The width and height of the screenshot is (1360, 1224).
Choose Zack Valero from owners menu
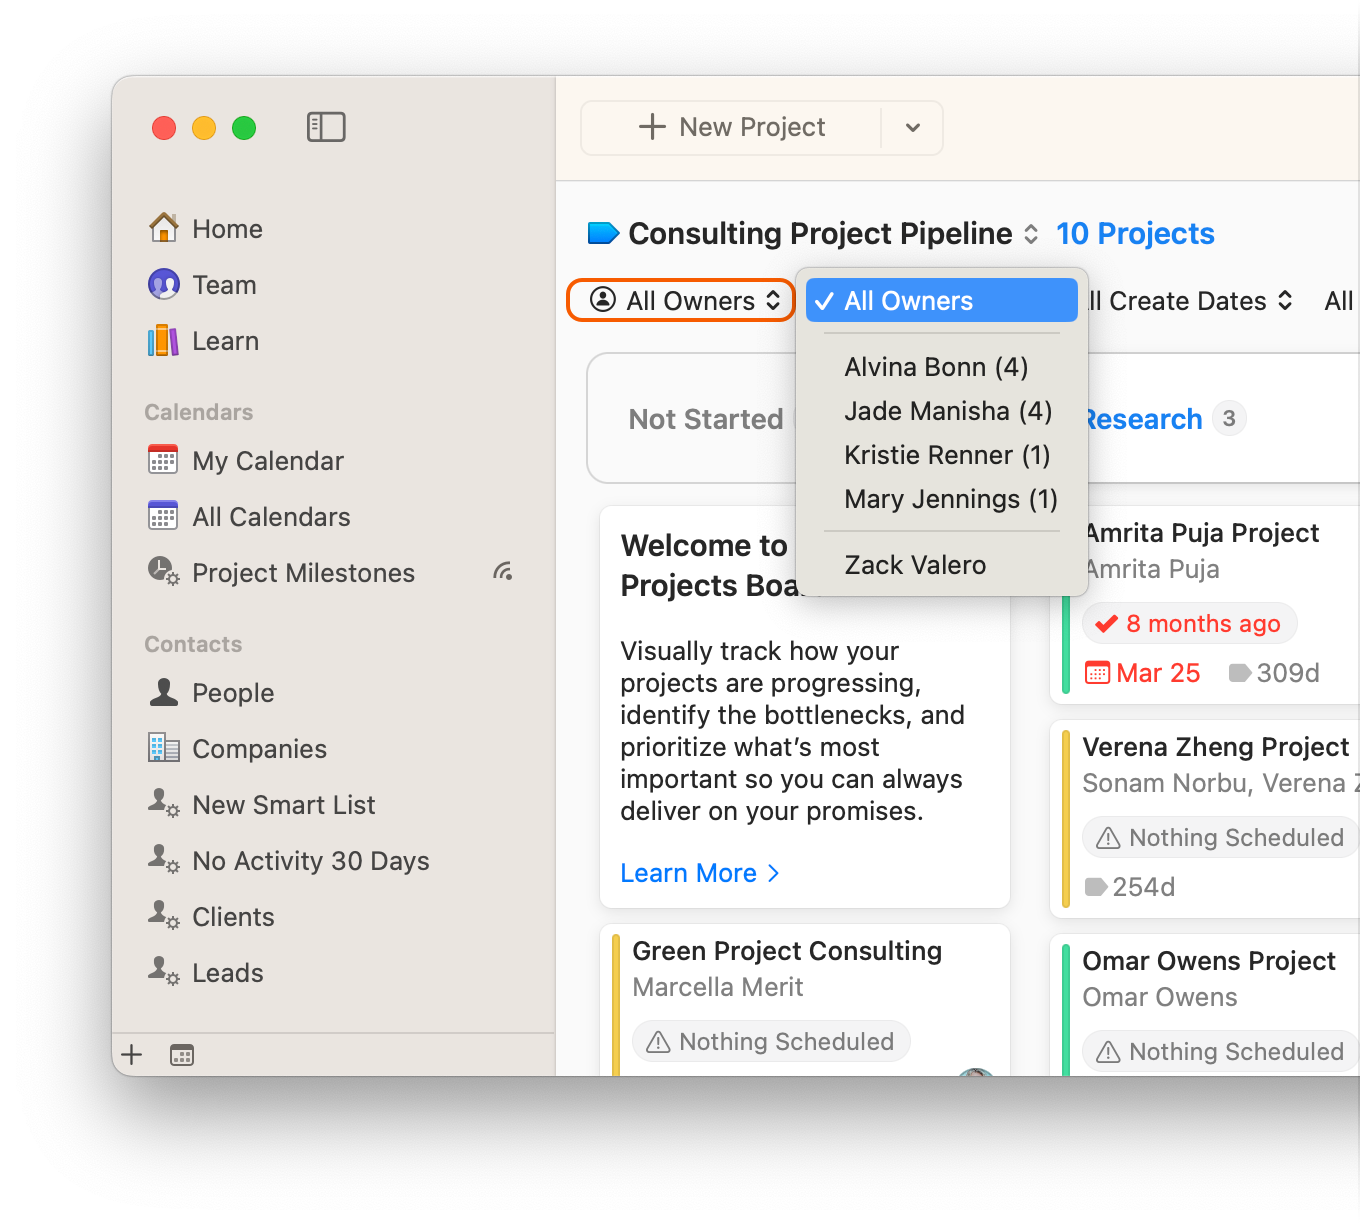pyautogui.click(x=914, y=564)
